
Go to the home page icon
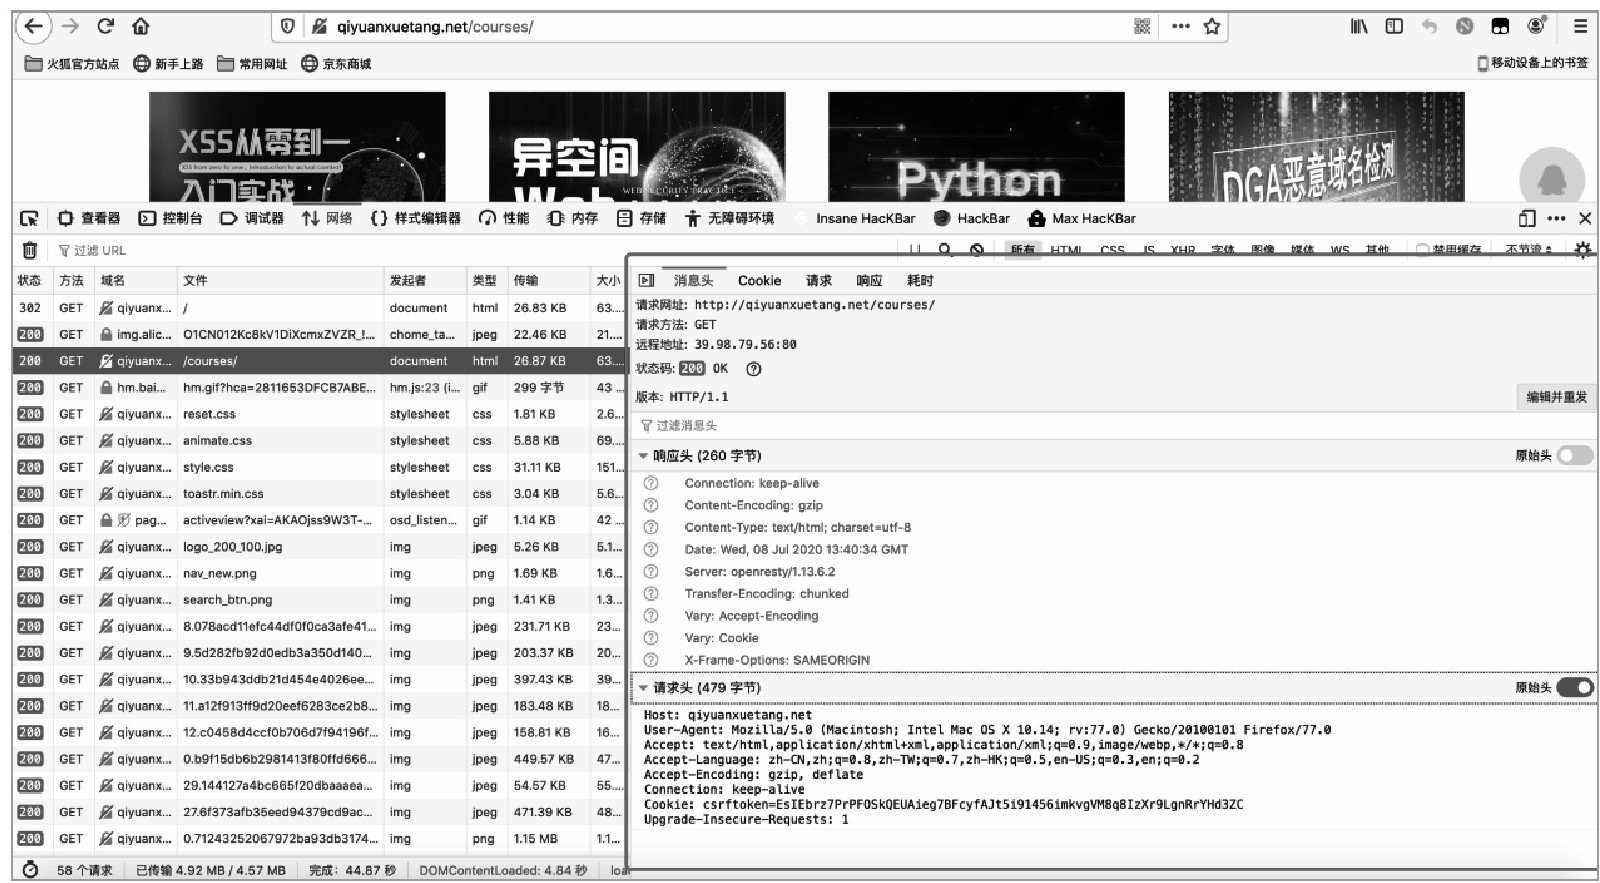coord(140,27)
